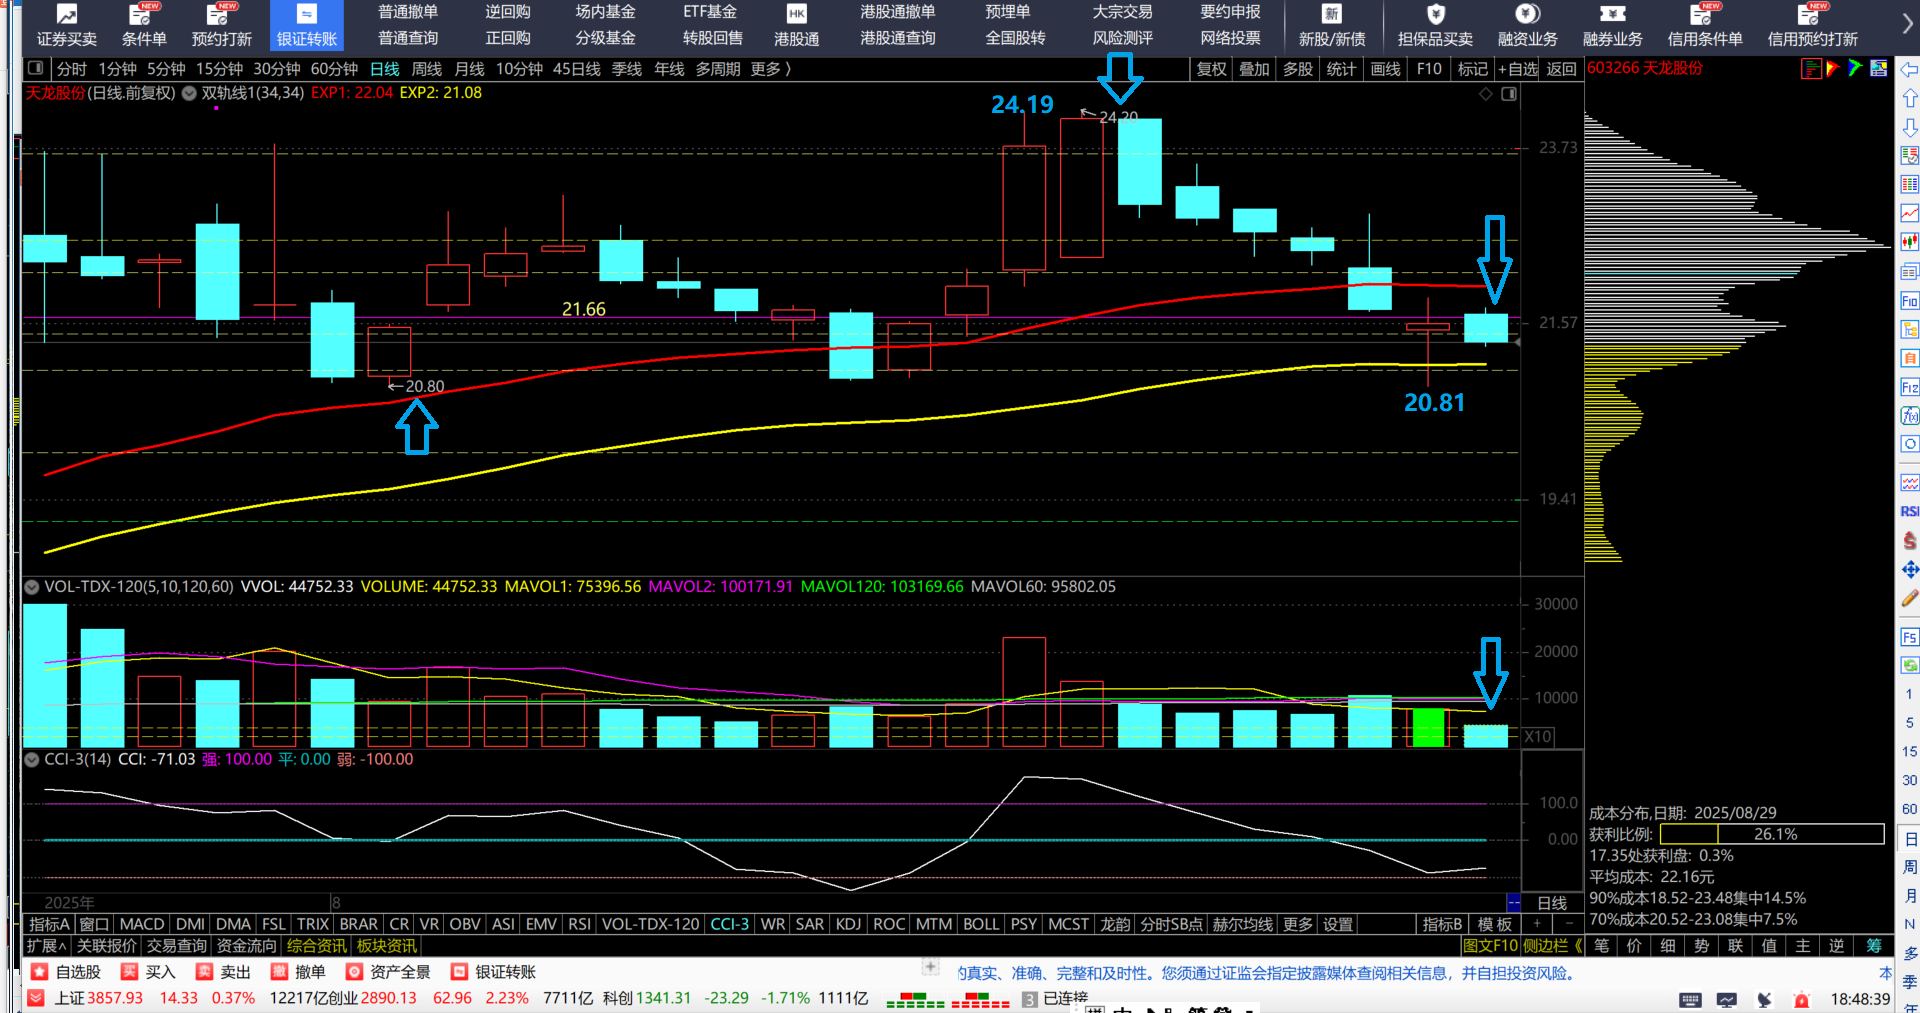This screenshot has width=1920, height=1013.
Task: Open the 证券买卖 trading icon
Action: click(67, 26)
